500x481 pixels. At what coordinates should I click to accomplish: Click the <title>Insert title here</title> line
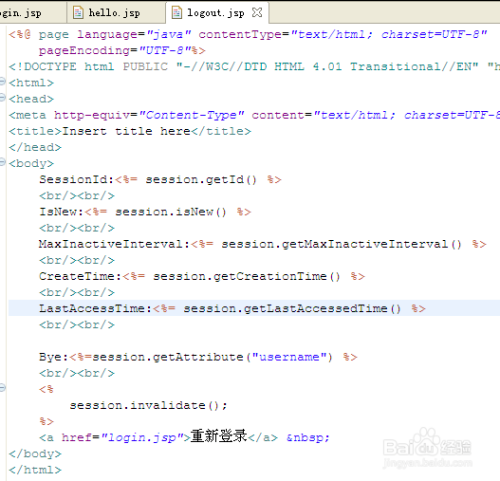130,131
